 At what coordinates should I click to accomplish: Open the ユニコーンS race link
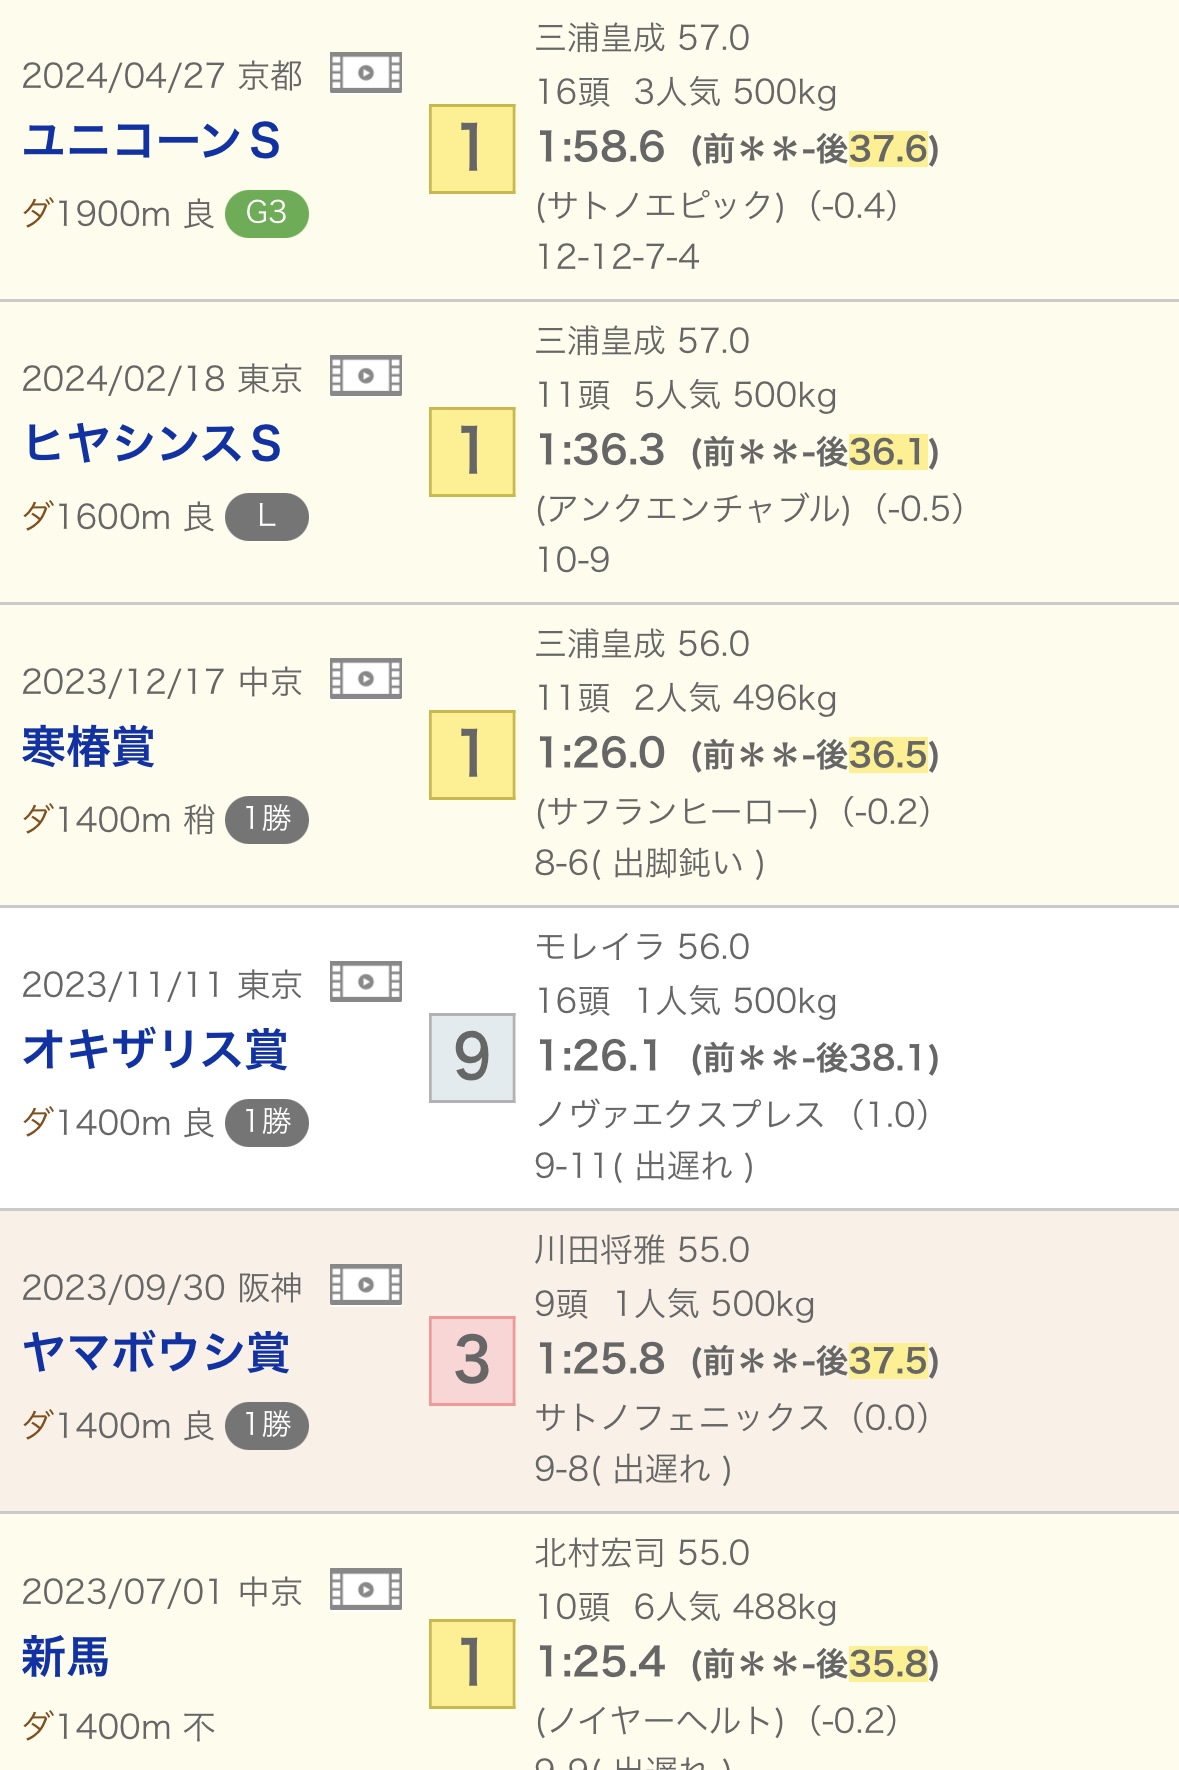pos(151,141)
